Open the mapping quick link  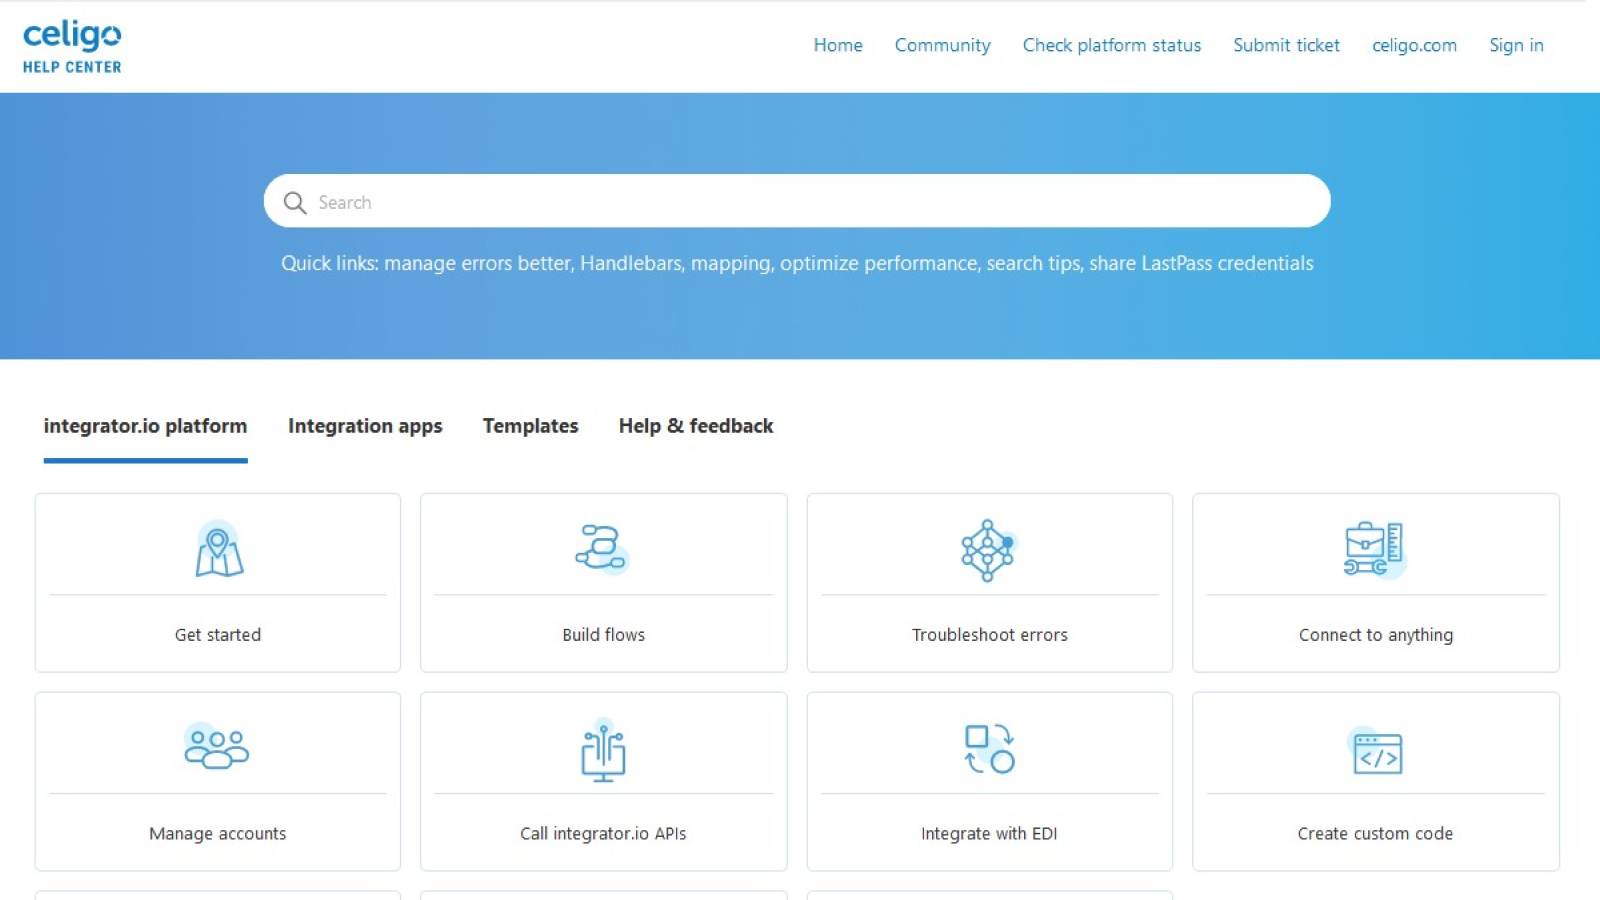pyautogui.click(x=730, y=264)
